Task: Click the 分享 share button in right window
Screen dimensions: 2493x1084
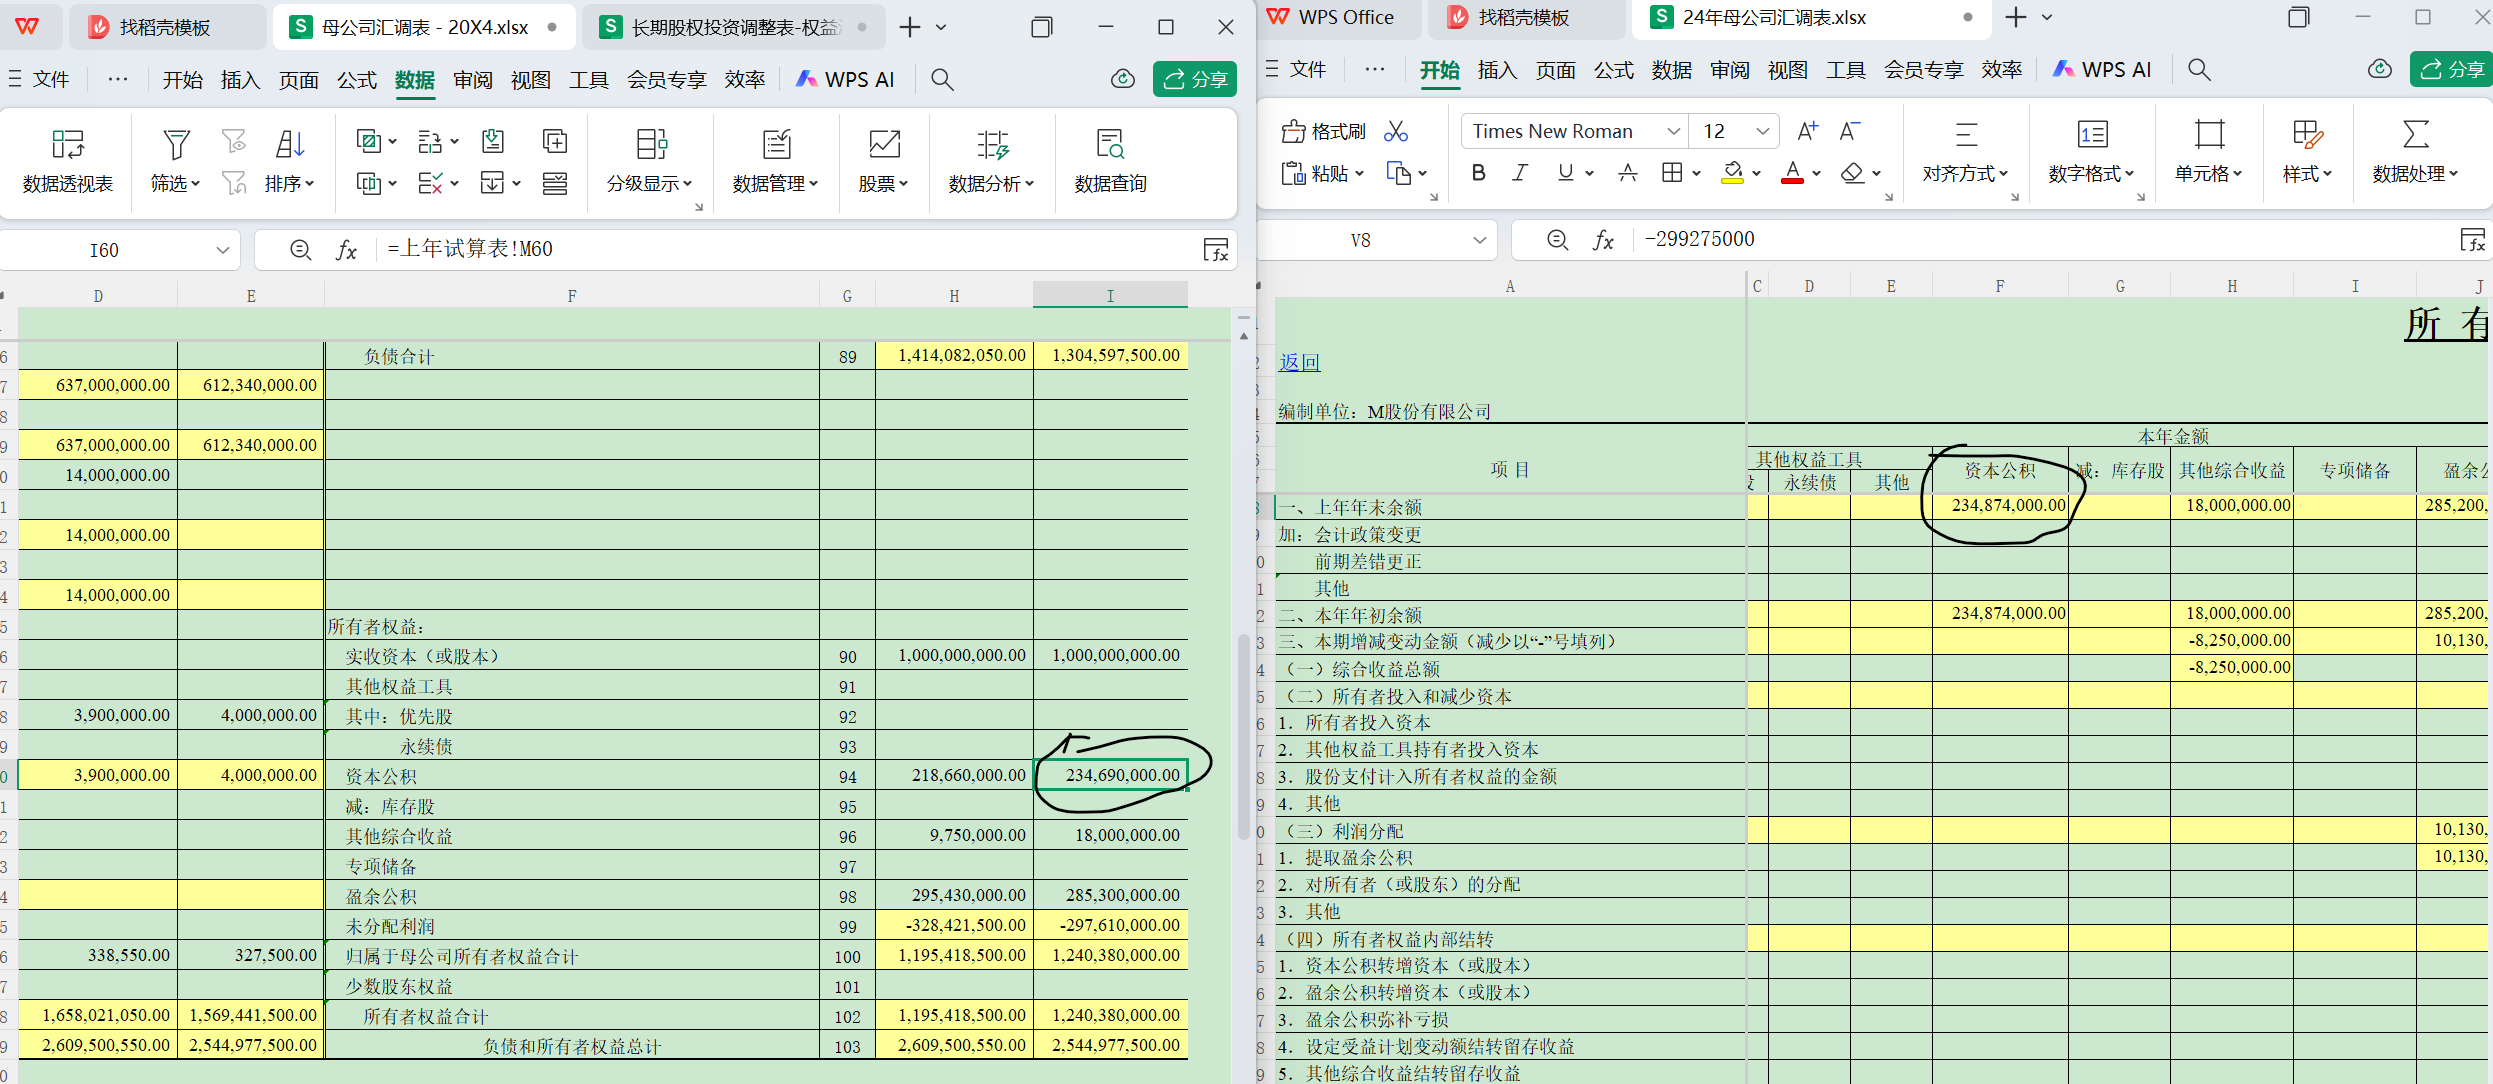Action: pyautogui.click(x=2452, y=69)
